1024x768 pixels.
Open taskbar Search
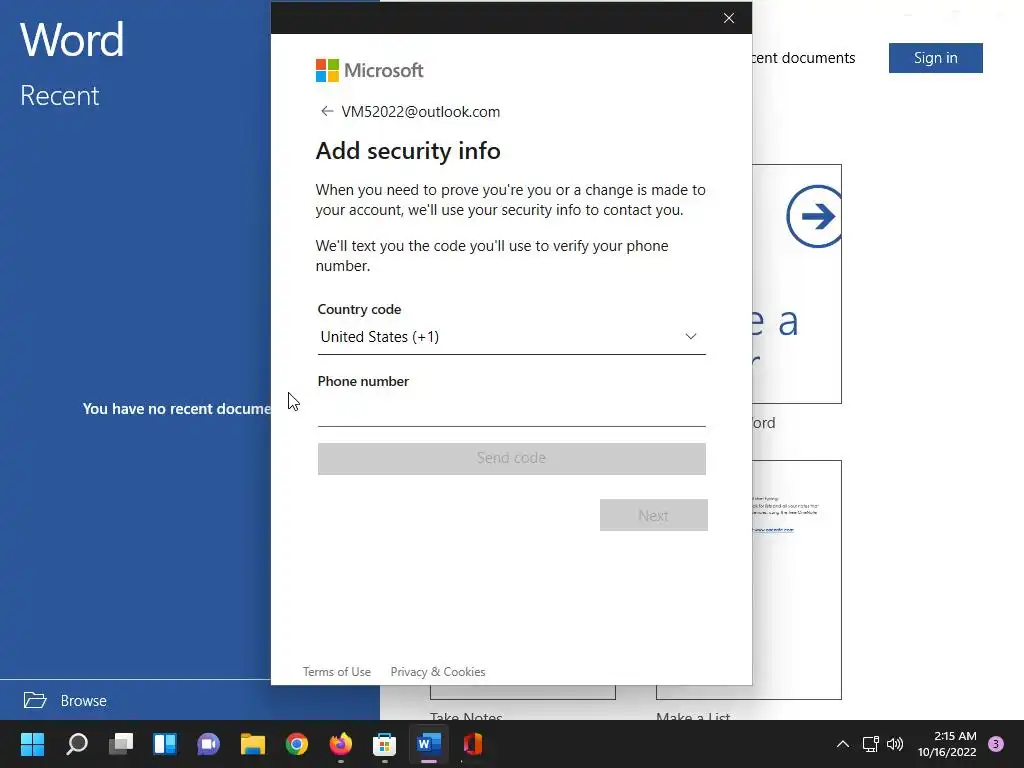[76, 744]
